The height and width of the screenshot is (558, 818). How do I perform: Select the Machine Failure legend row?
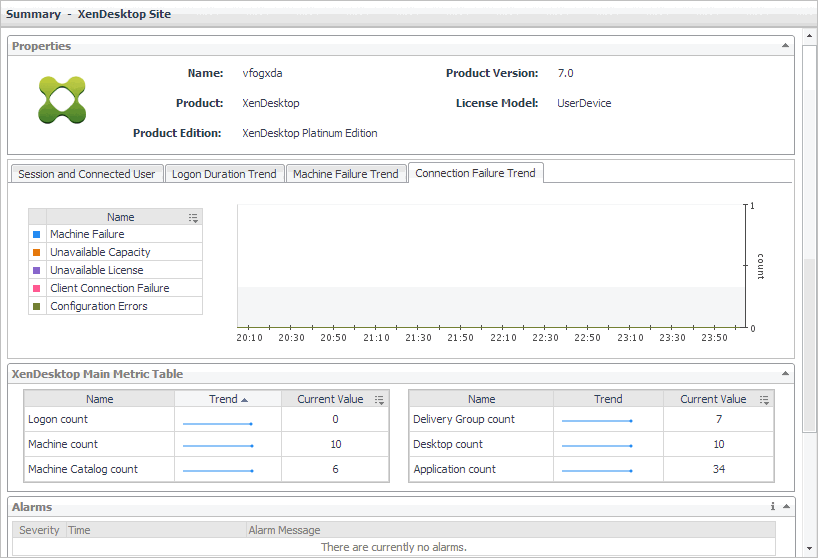[115, 234]
